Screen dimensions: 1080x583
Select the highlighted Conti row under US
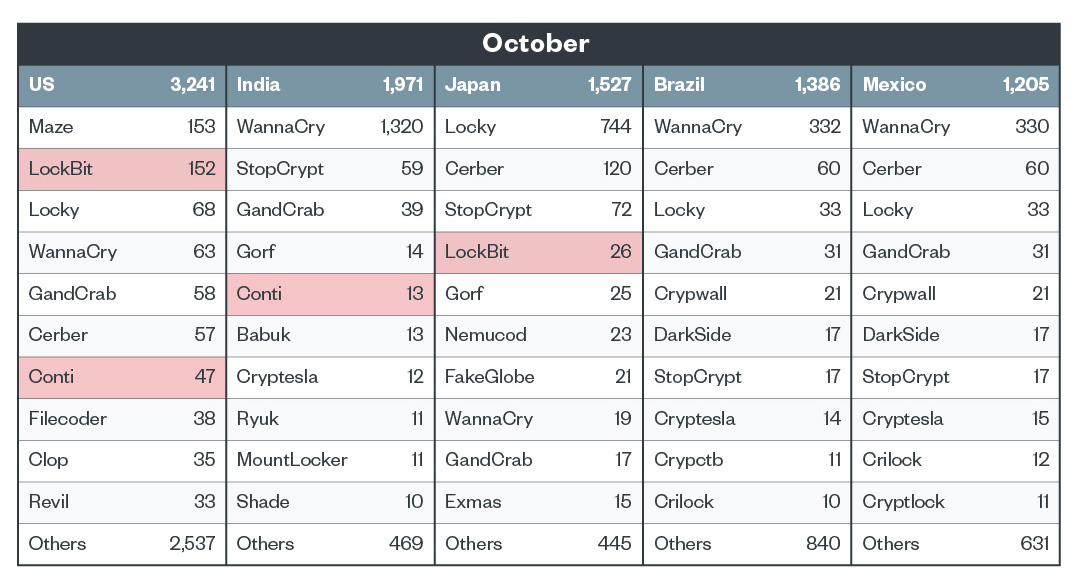pyautogui.click(x=122, y=377)
